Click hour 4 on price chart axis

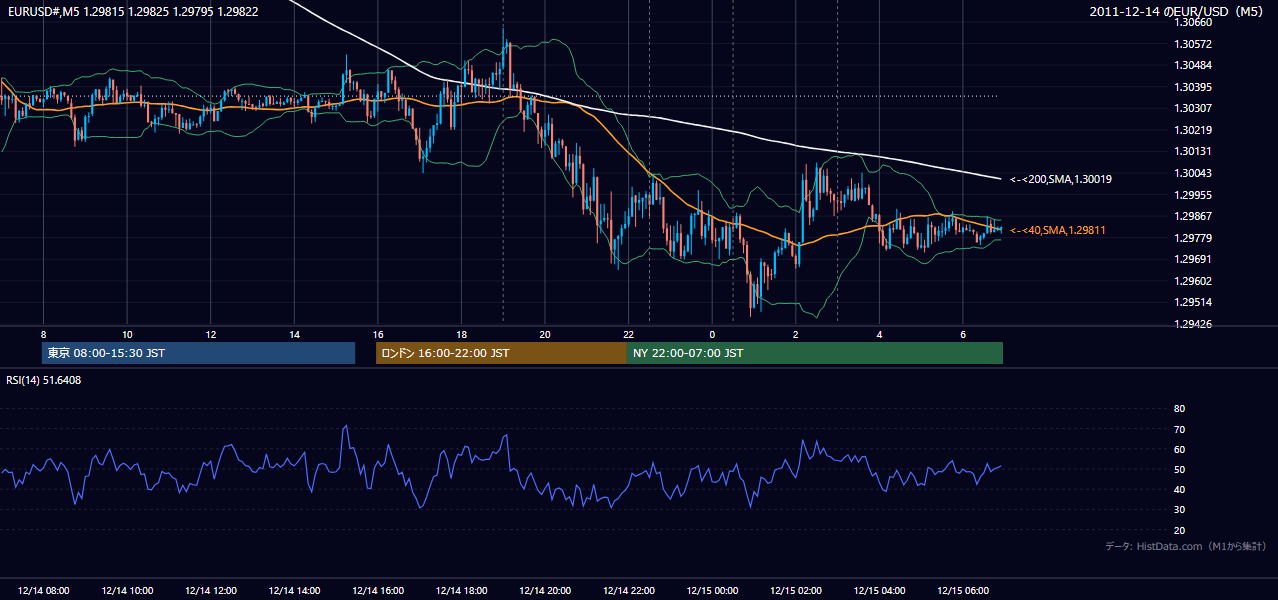[x=879, y=334]
